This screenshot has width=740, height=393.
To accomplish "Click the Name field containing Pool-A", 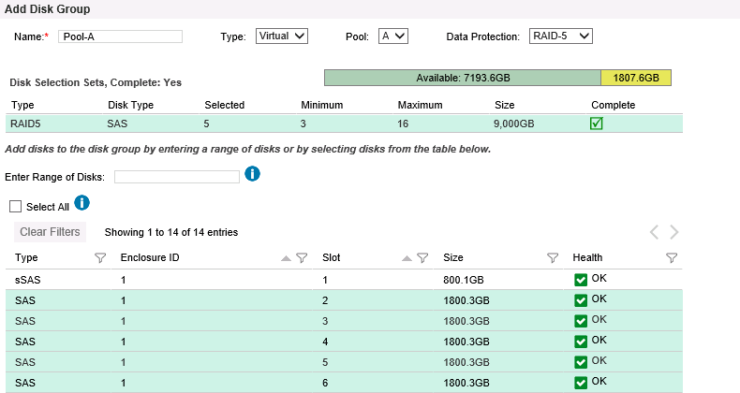I will (x=120, y=37).
